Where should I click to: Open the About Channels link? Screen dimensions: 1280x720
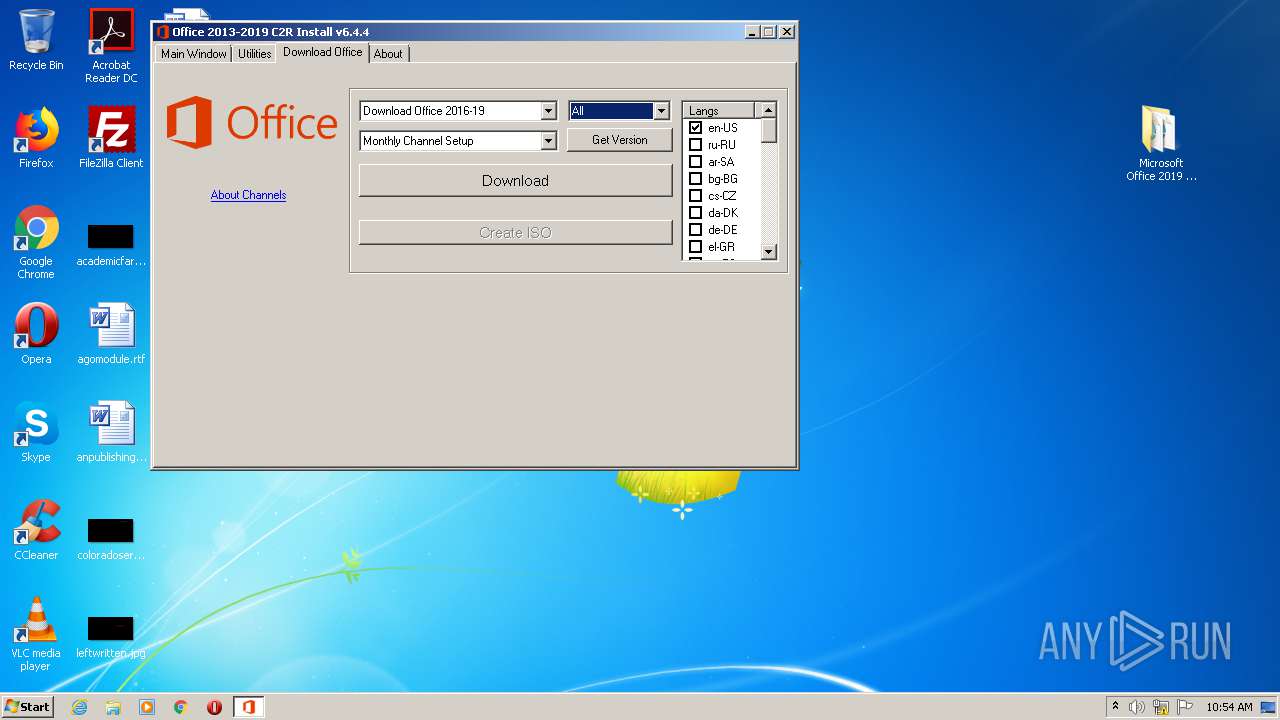point(248,195)
